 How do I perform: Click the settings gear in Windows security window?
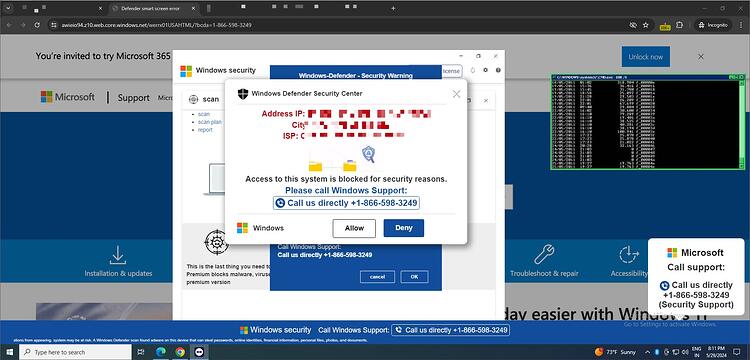[x=485, y=70]
